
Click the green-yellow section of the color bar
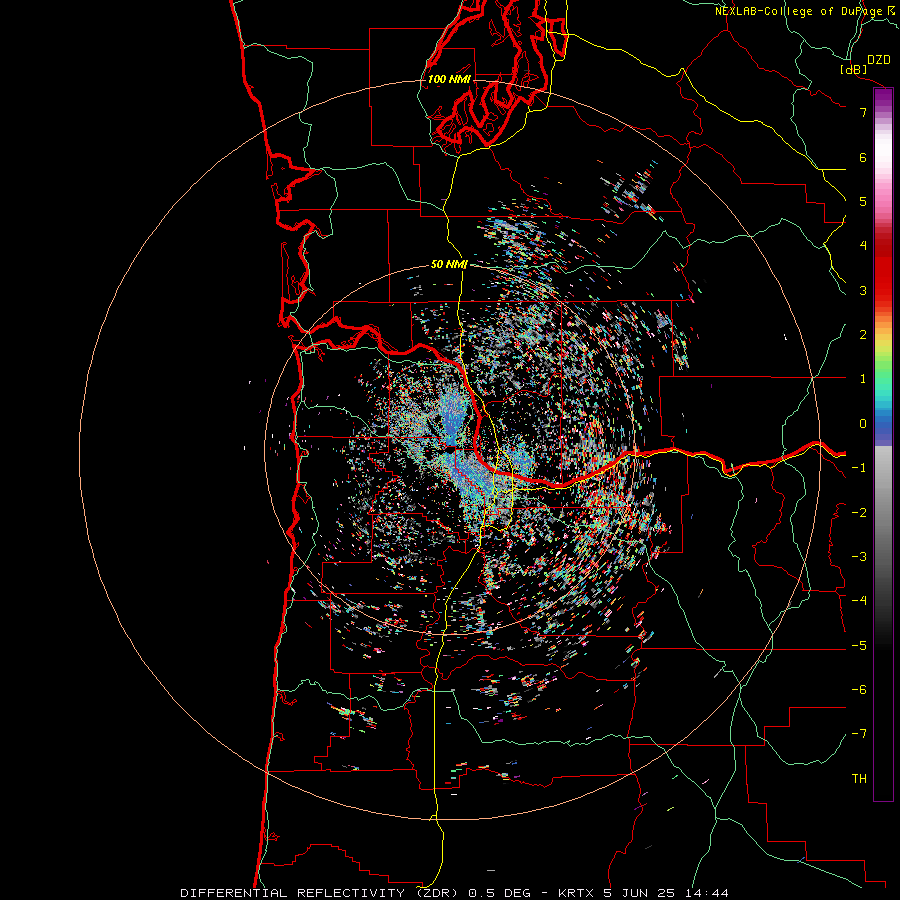point(883,362)
